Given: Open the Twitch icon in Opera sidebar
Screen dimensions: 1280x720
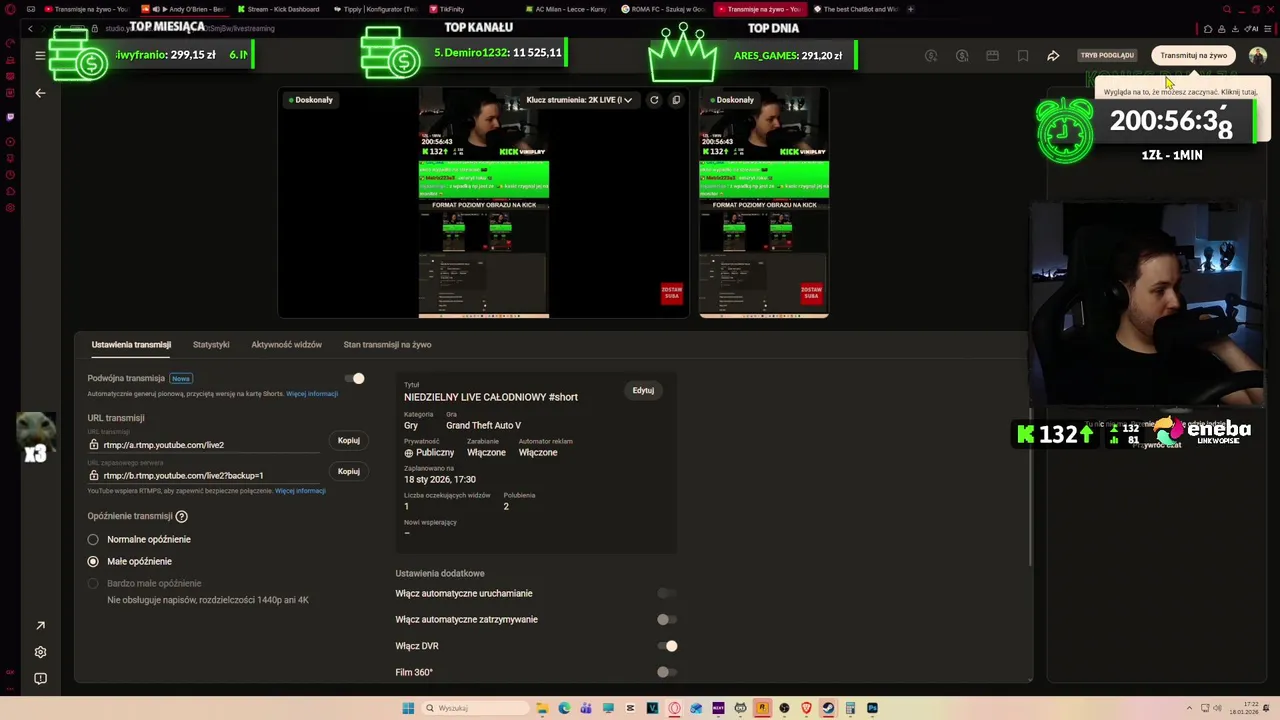Looking at the screenshot, I should click(x=10, y=116).
